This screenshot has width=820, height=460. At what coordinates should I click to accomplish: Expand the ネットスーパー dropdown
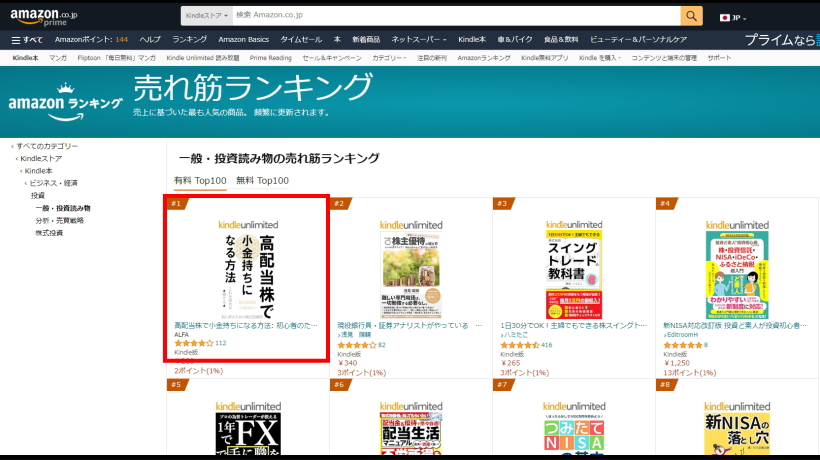(x=419, y=40)
